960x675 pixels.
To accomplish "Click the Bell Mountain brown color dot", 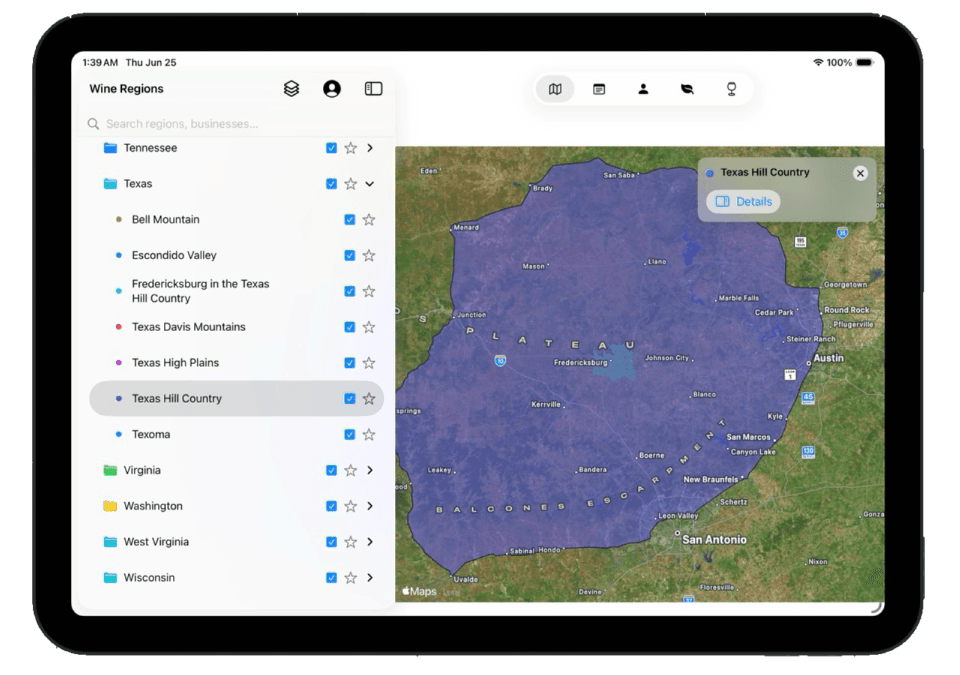I will (119, 219).
